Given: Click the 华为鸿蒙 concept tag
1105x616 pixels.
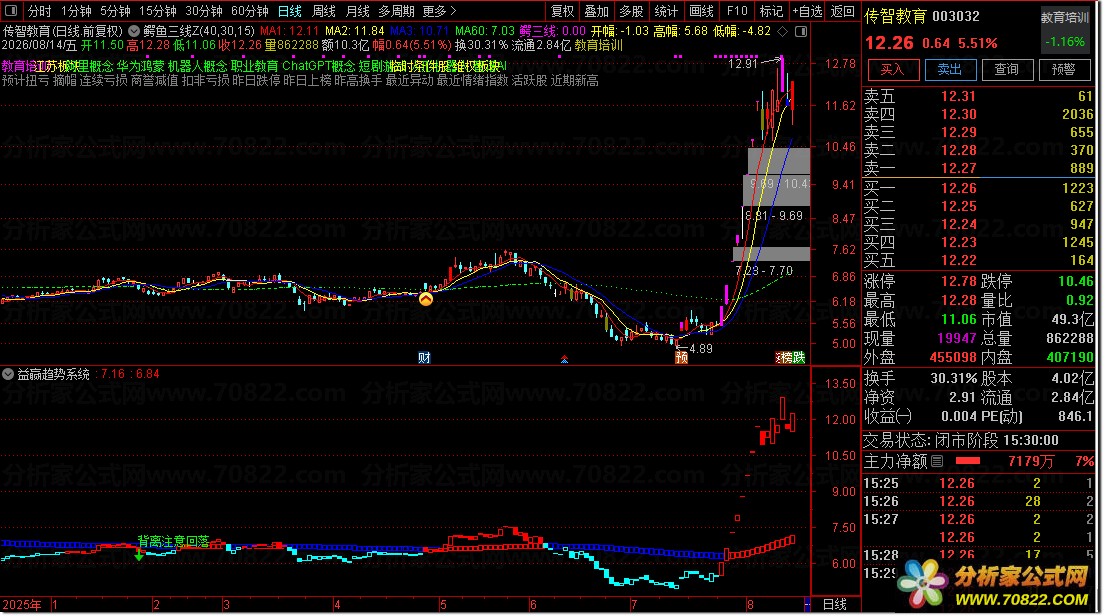Looking at the screenshot, I should tap(140, 66).
